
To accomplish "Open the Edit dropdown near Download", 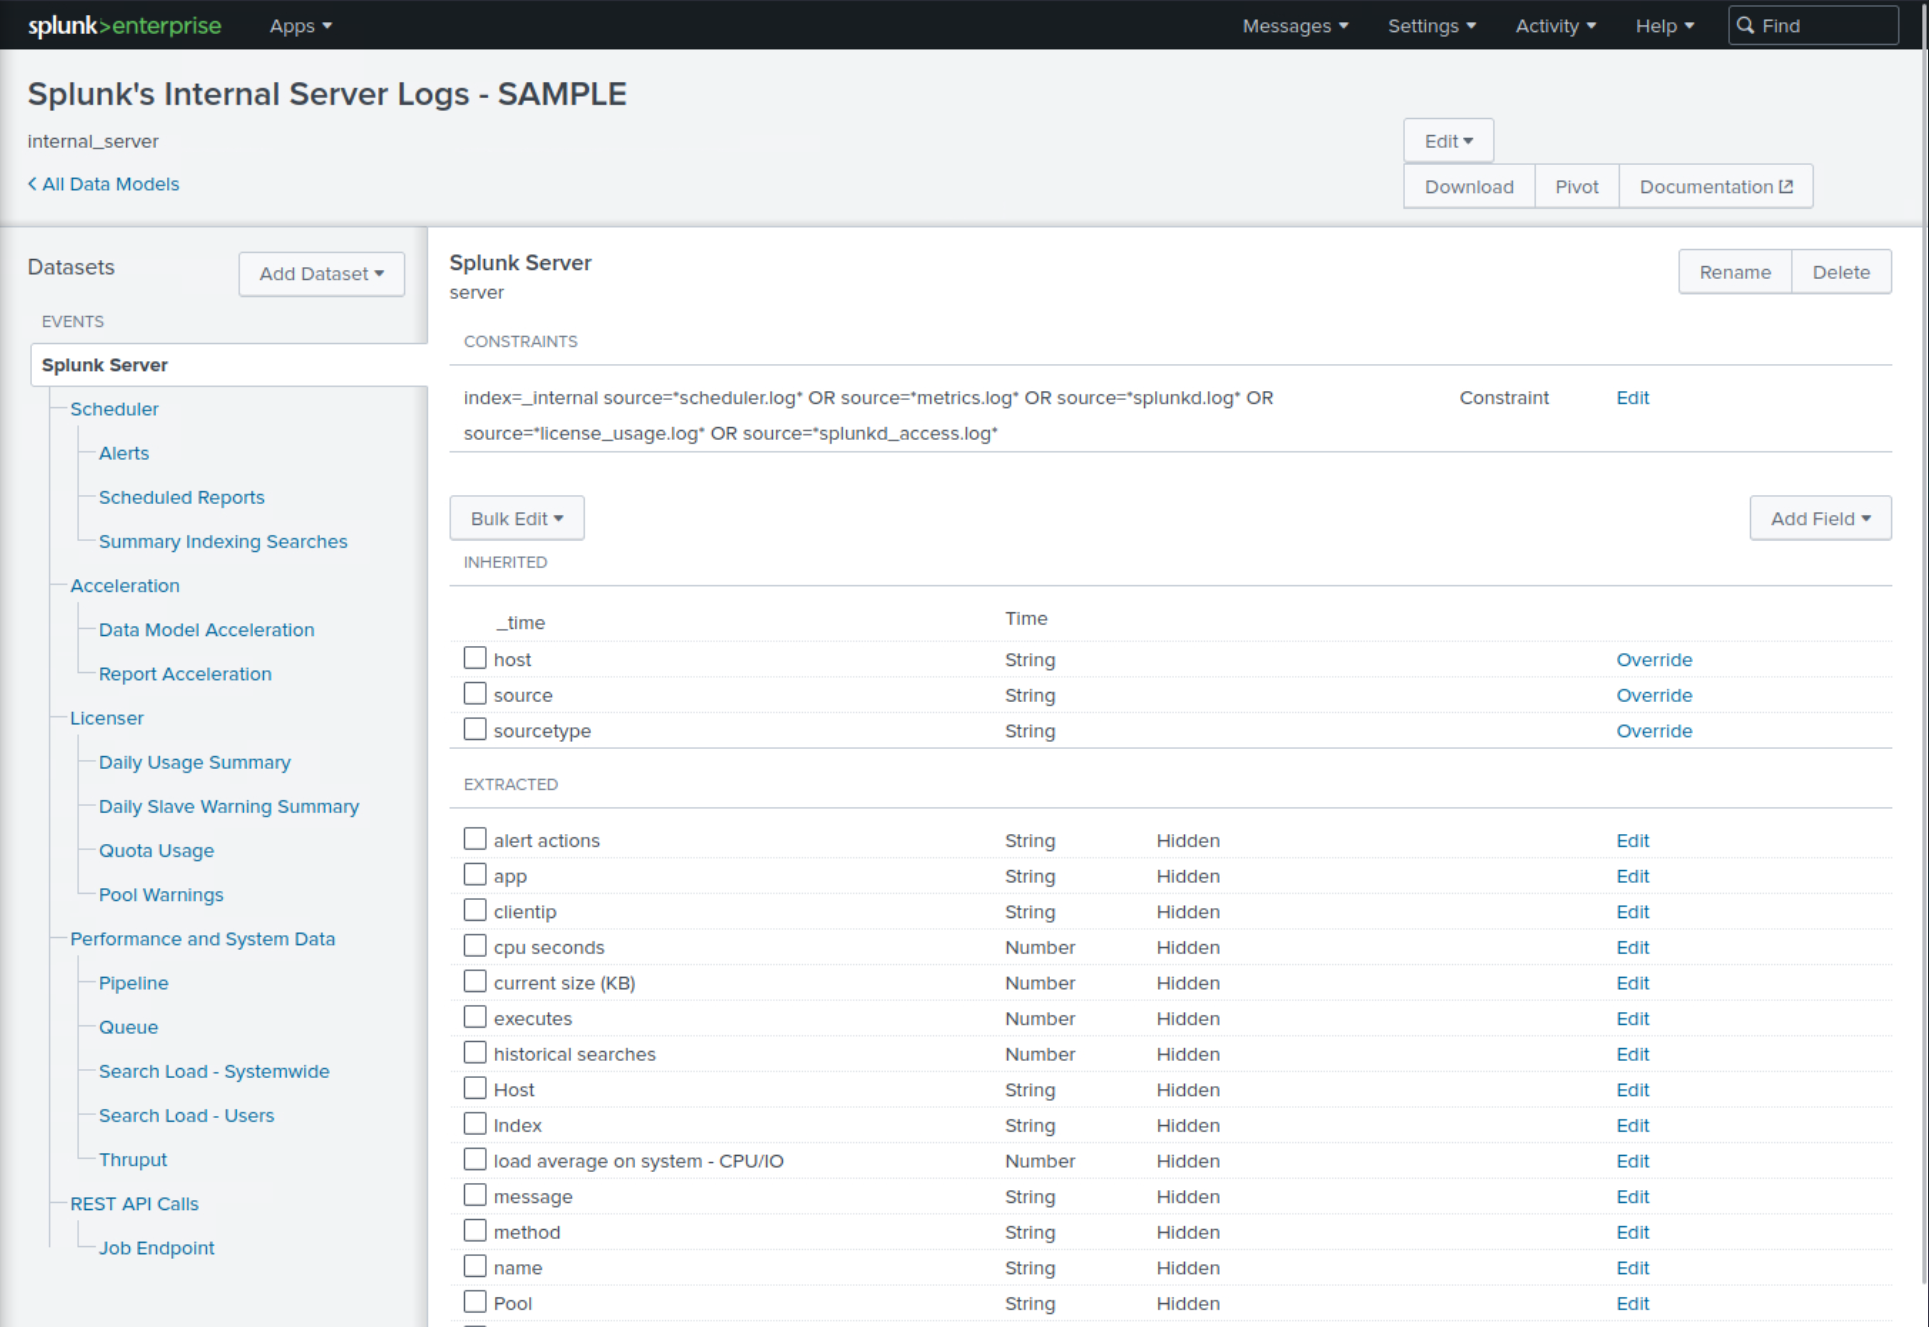I will tap(1447, 141).
